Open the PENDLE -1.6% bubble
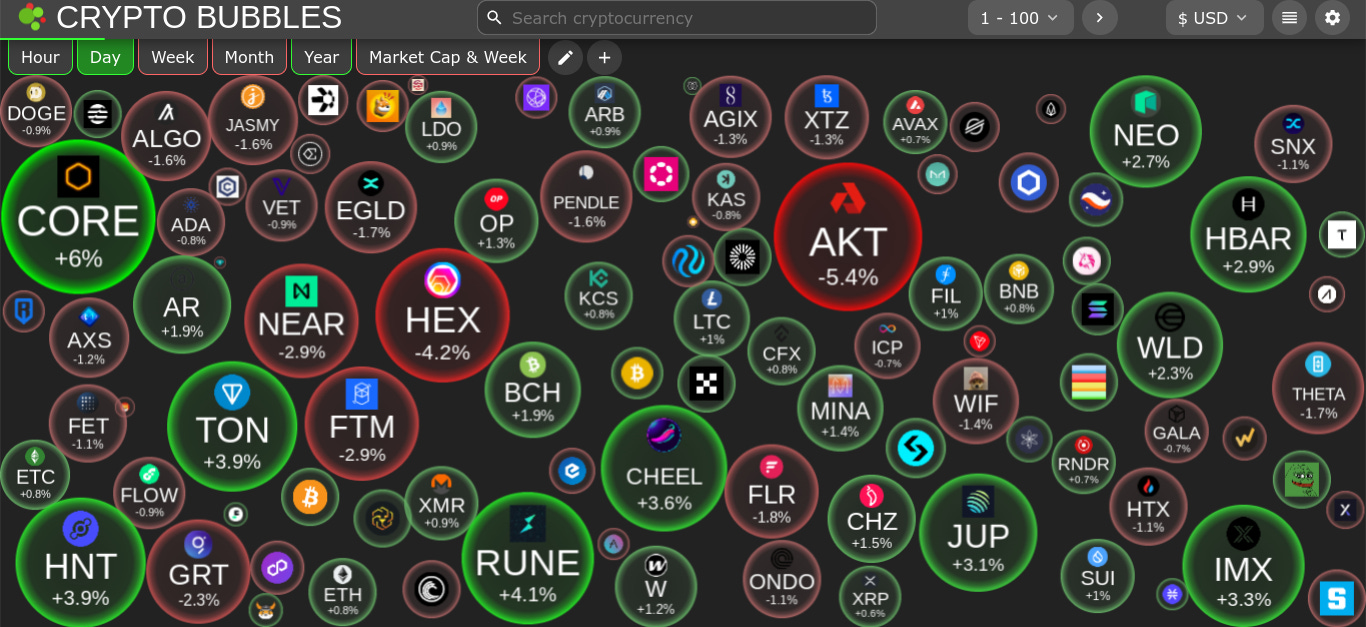 pos(586,196)
